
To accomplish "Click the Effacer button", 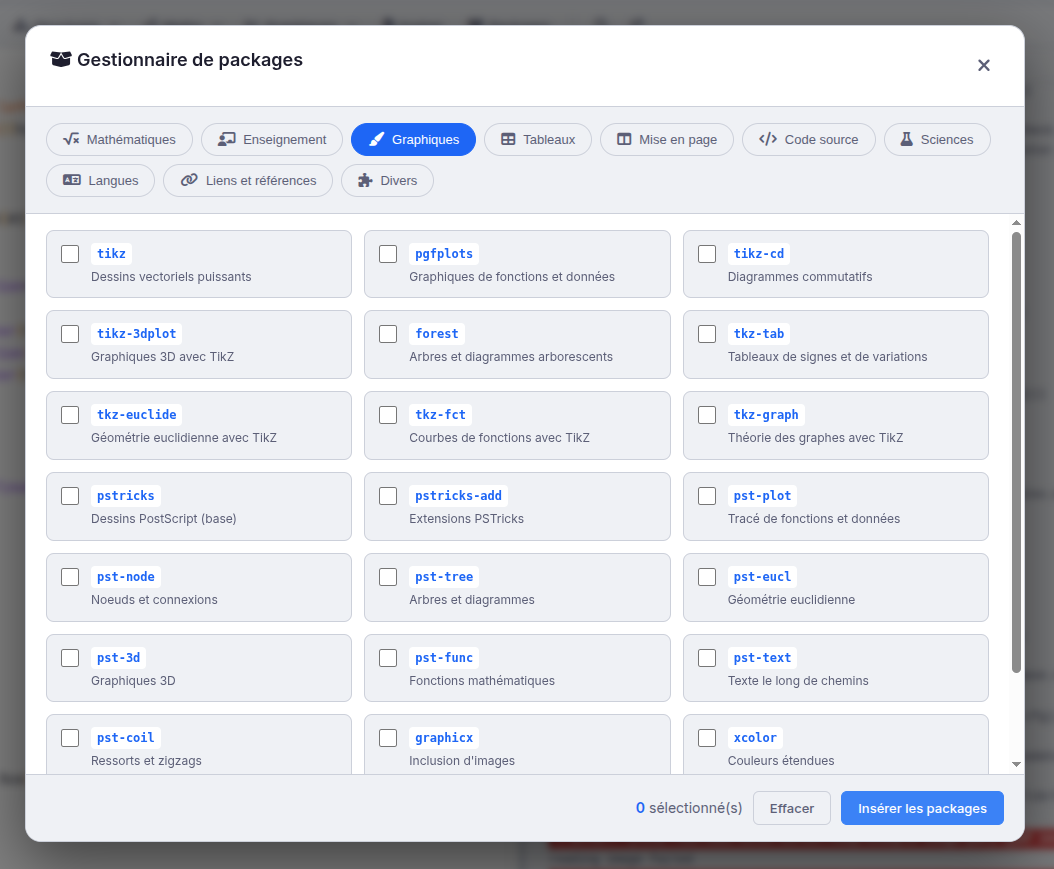I will (x=791, y=807).
